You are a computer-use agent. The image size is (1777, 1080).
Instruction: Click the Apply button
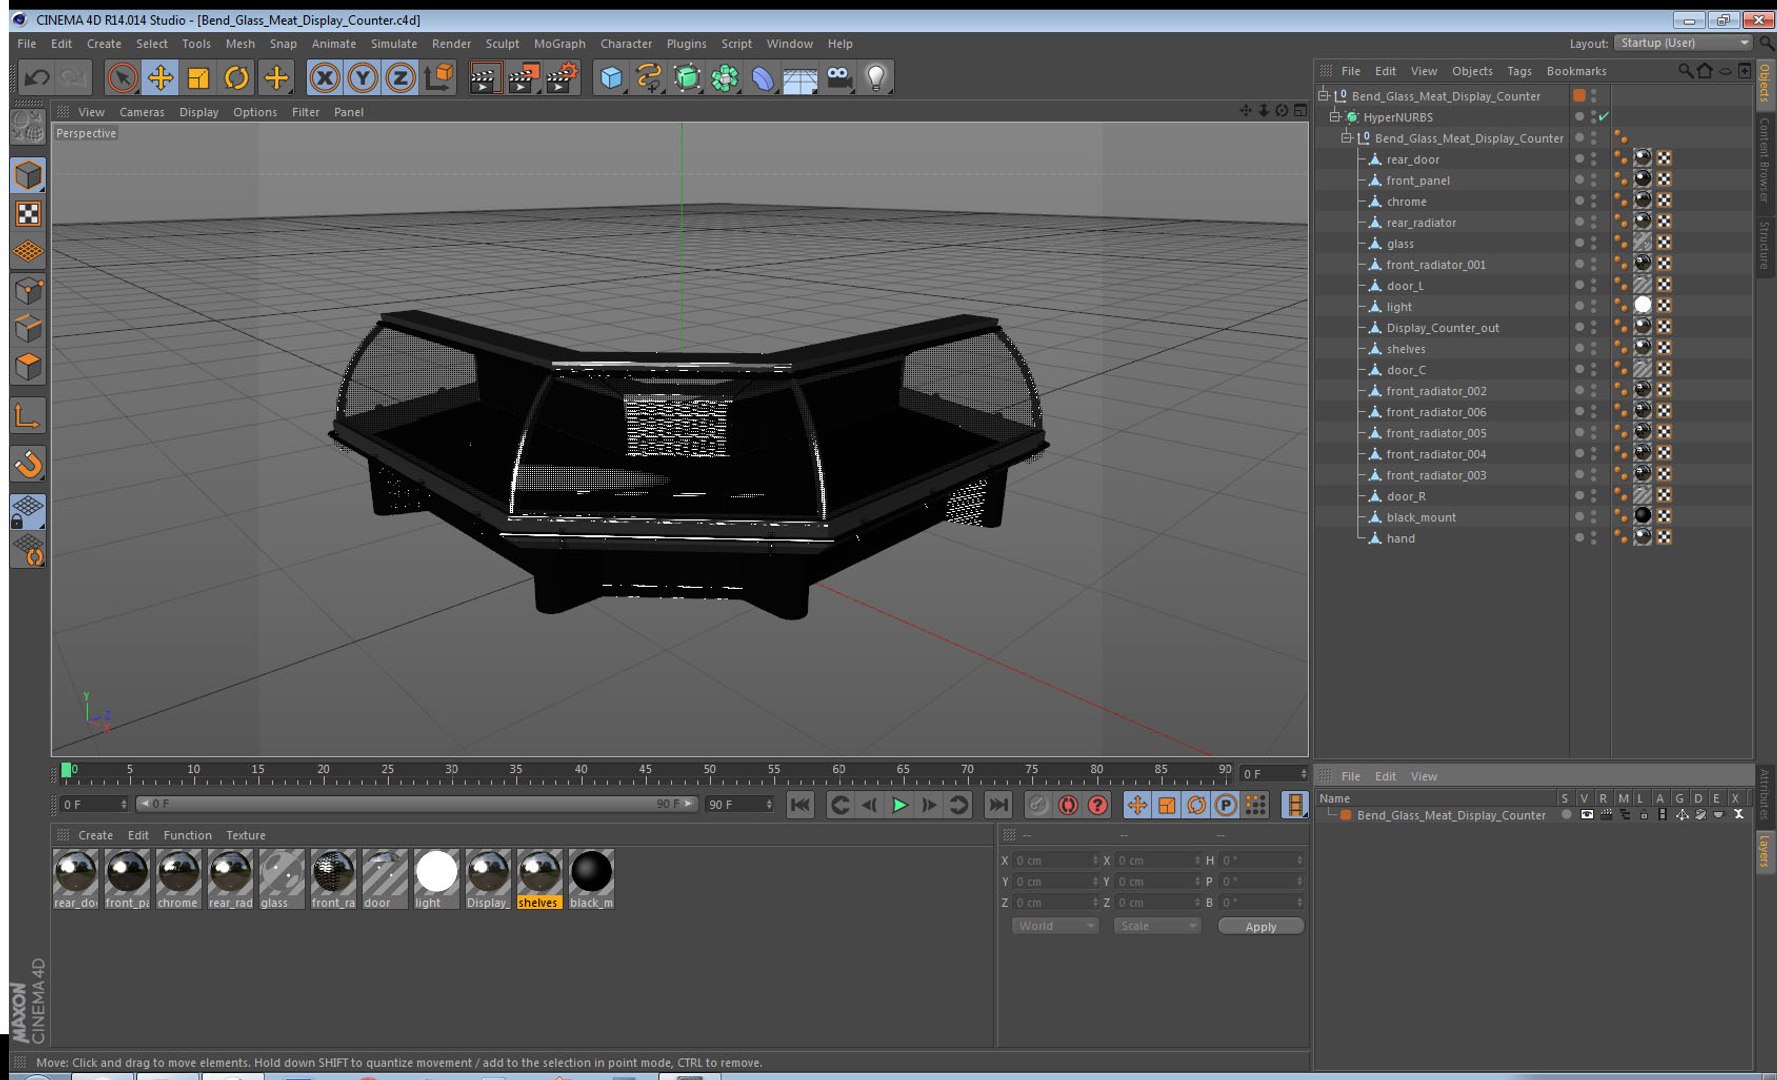click(x=1260, y=926)
